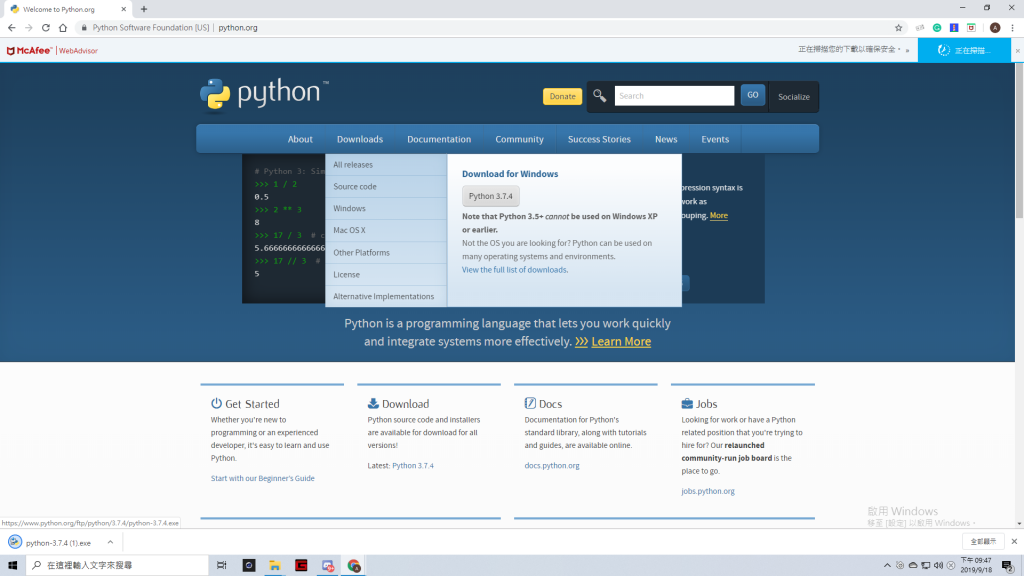The image size is (1024, 576).
Task: Go back with the browser back arrow
Action: coord(12,27)
